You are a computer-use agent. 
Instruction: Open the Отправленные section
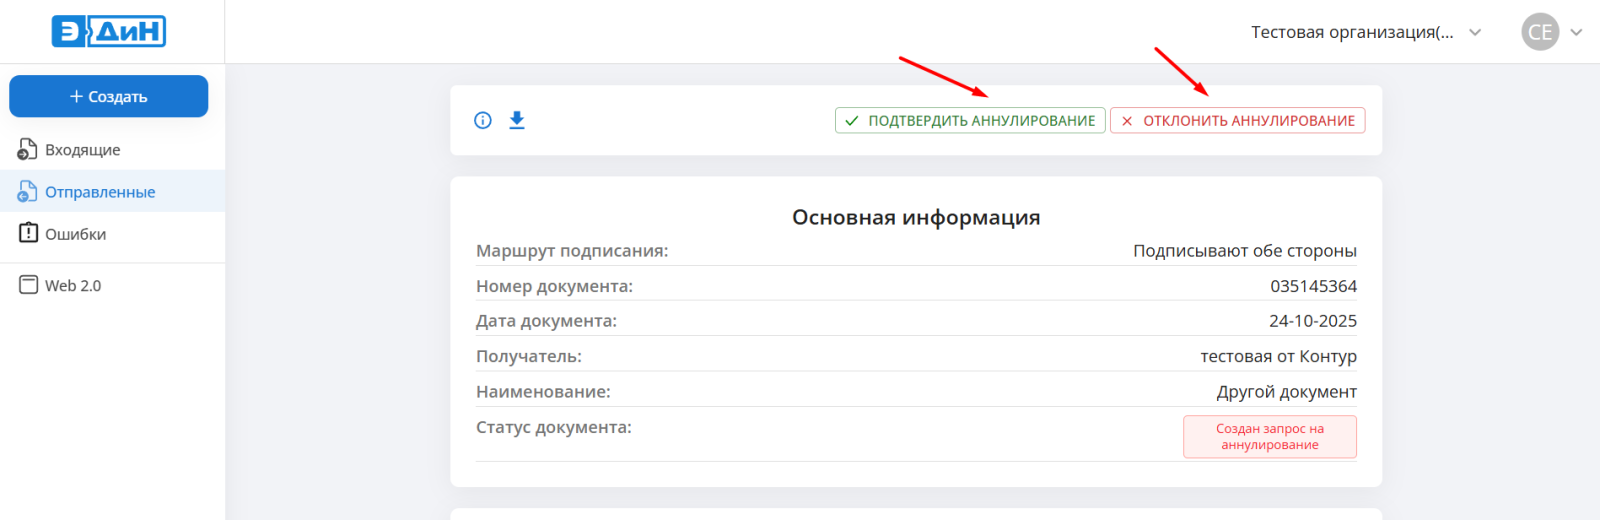pyautogui.click(x=100, y=192)
